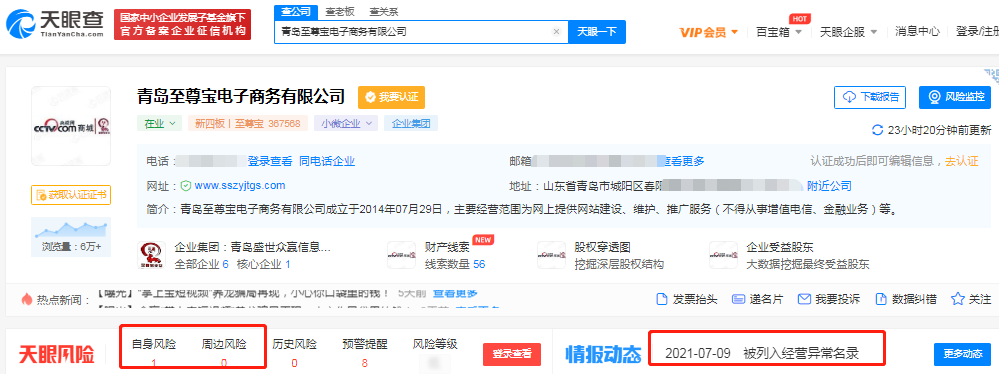Click the 去认证 link
The image size is (999, 374).
(961, 161)
